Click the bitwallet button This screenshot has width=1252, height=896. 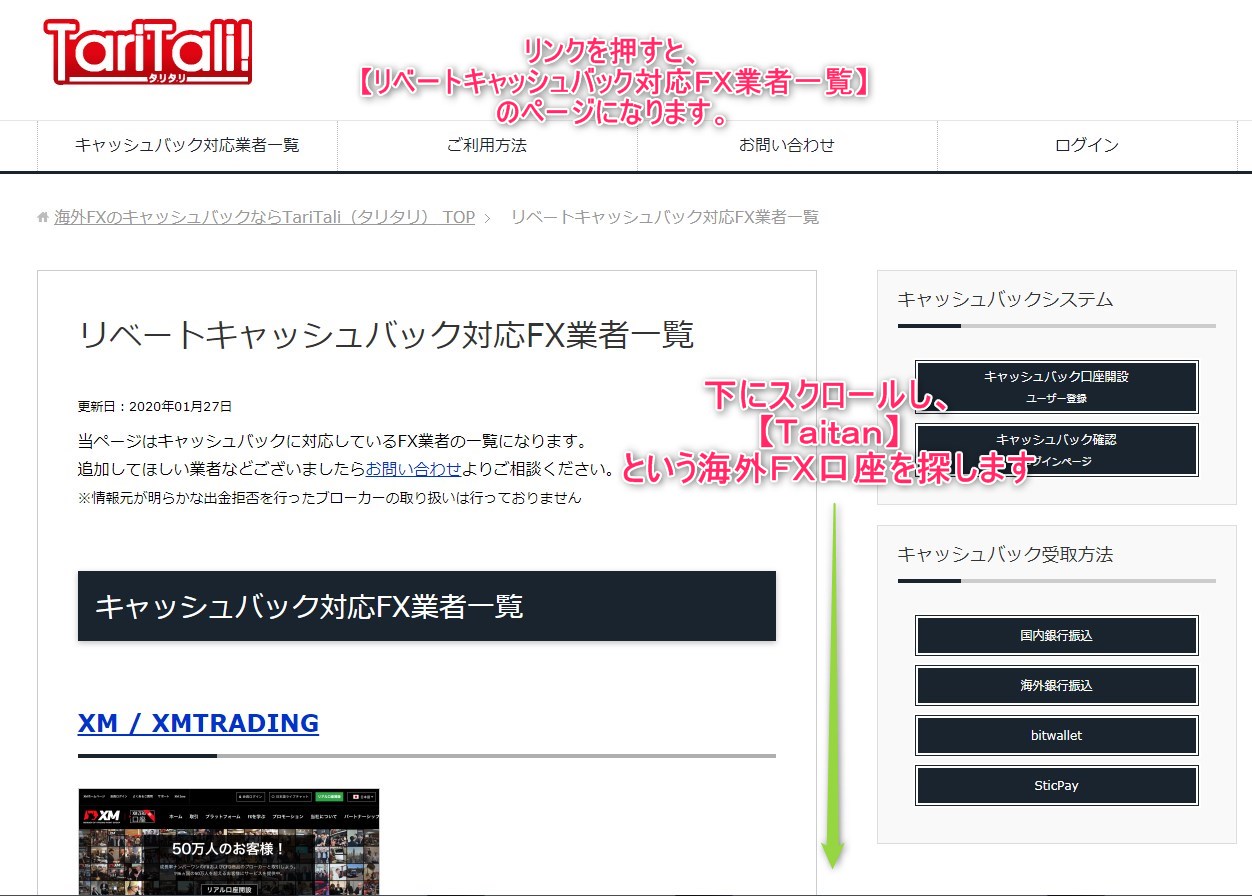click(x=1057, y=736)
